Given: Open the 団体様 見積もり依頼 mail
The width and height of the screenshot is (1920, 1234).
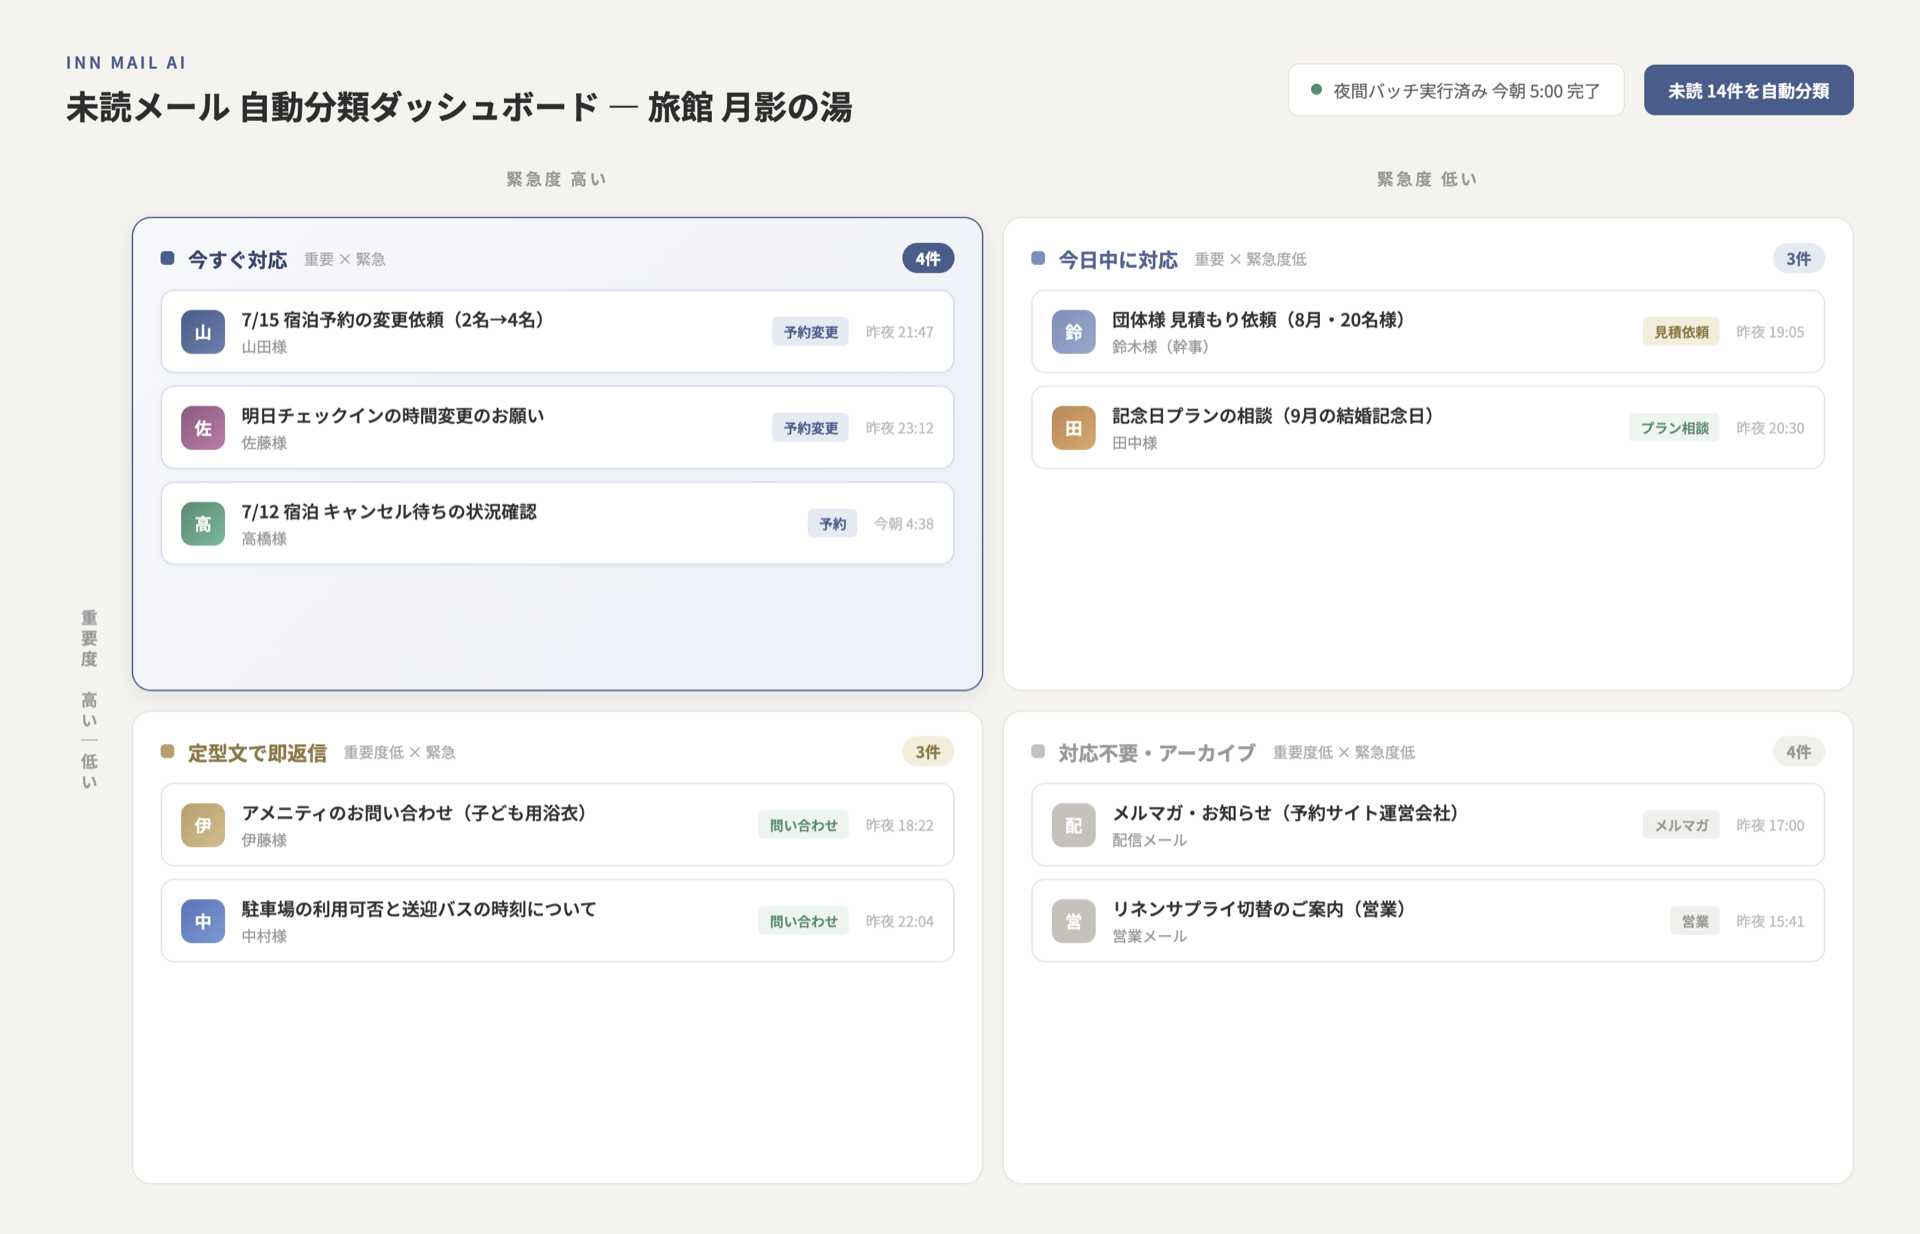Looking at the screenshot, I should tap(1427, 332).
